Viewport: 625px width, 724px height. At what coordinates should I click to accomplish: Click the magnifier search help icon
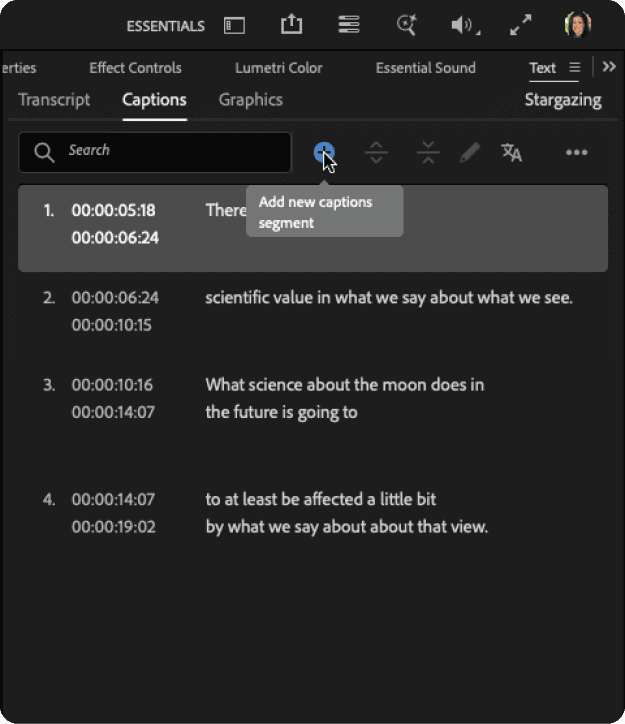click(407, 24)
